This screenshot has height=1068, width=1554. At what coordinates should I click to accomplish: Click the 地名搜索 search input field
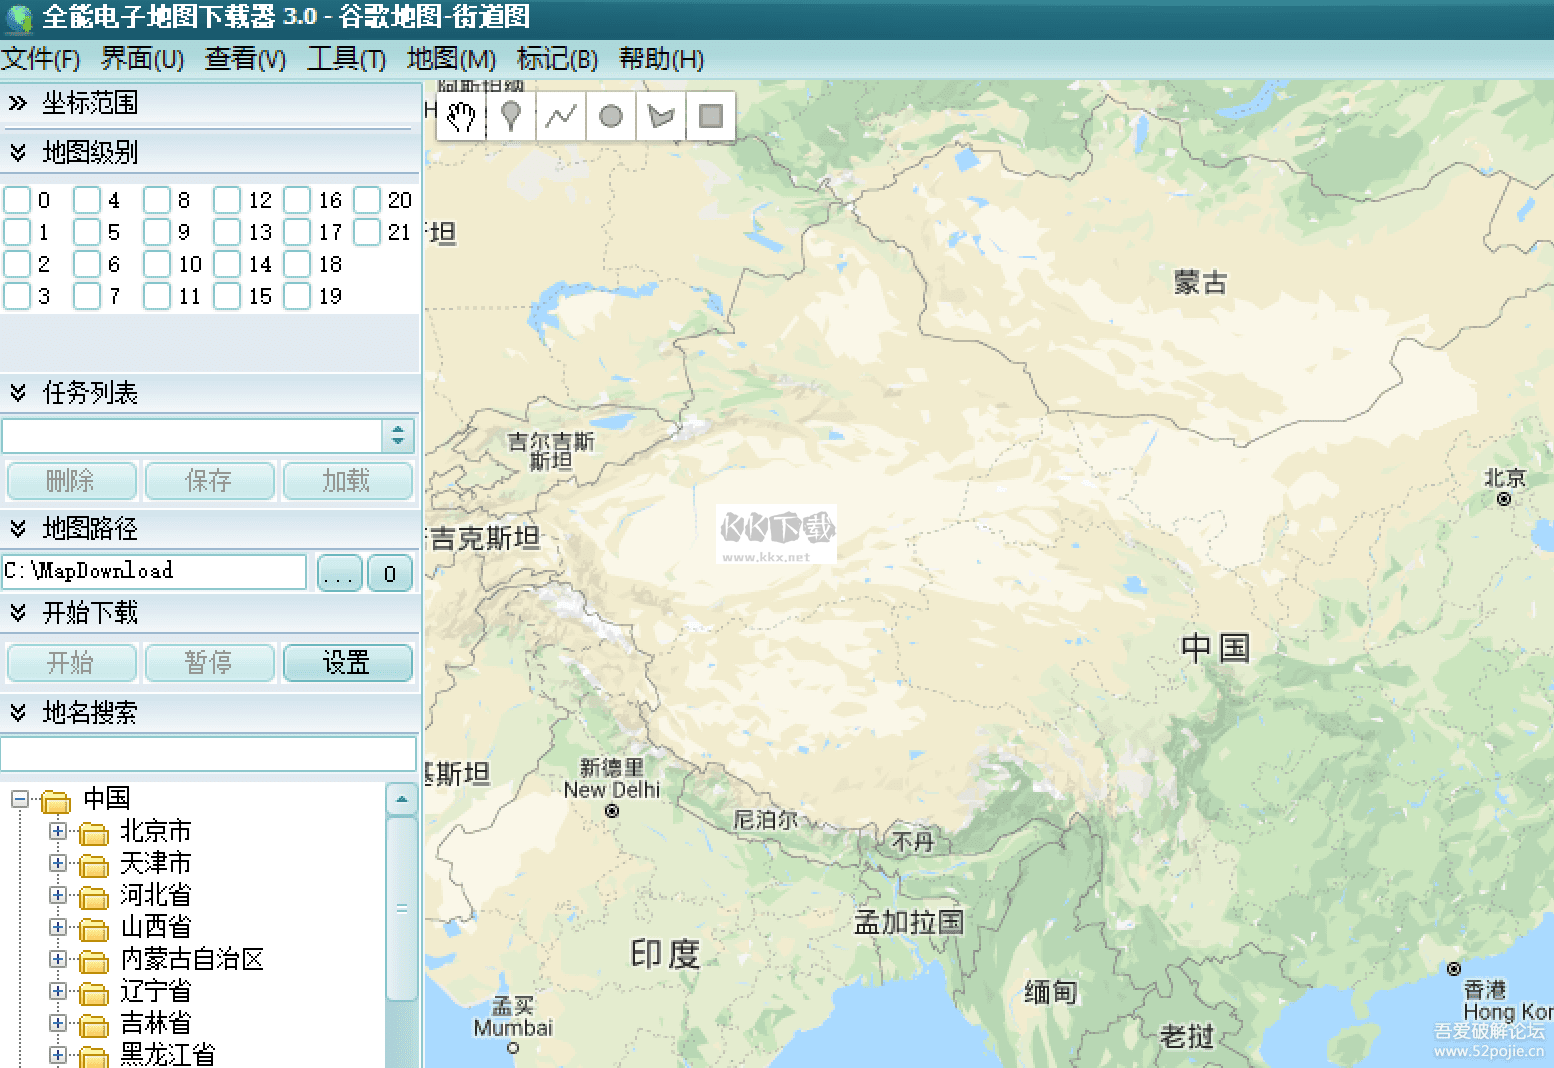pyautogui.click(x=208, y=753)
